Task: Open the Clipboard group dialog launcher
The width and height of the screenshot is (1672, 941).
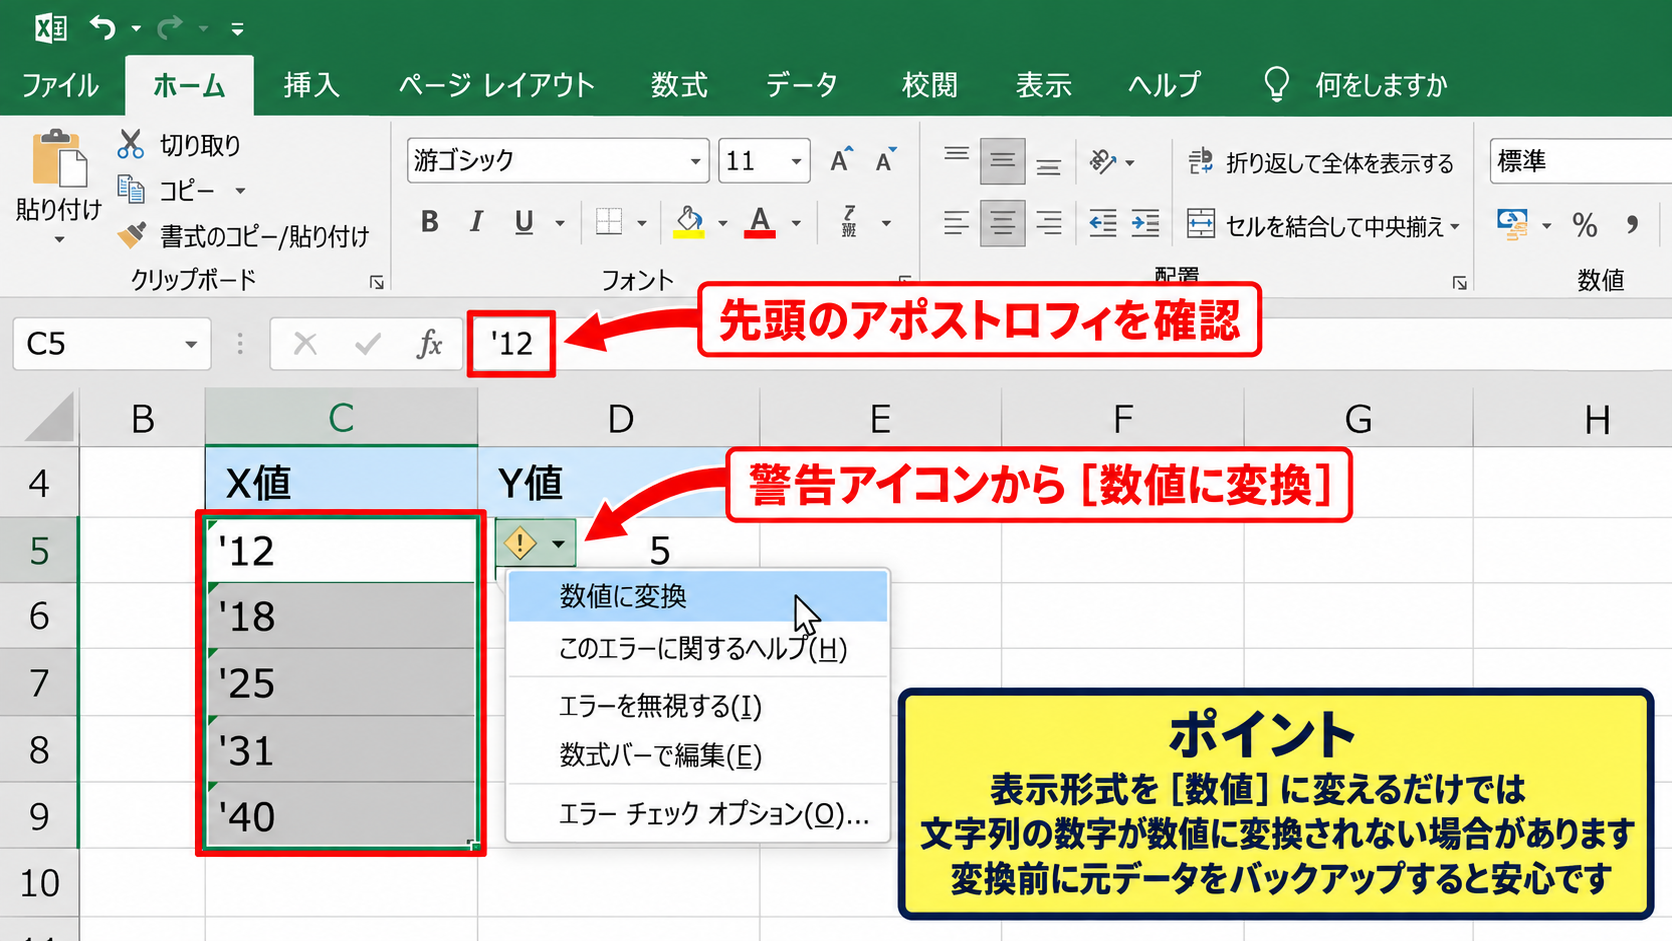Action: 377,283
